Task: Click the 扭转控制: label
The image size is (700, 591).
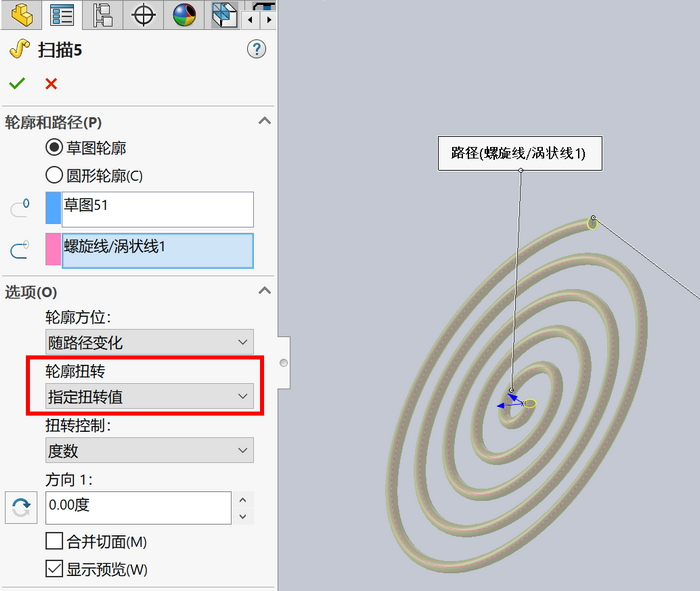Action: [x=78, y=425]
